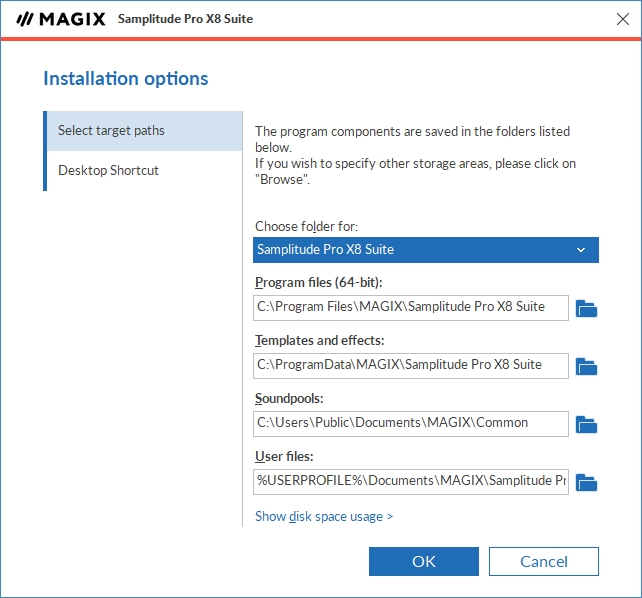Click the "Program files (64-bit):" label
Viewport: 642px width, 598px height.
[x=319, y=282]
